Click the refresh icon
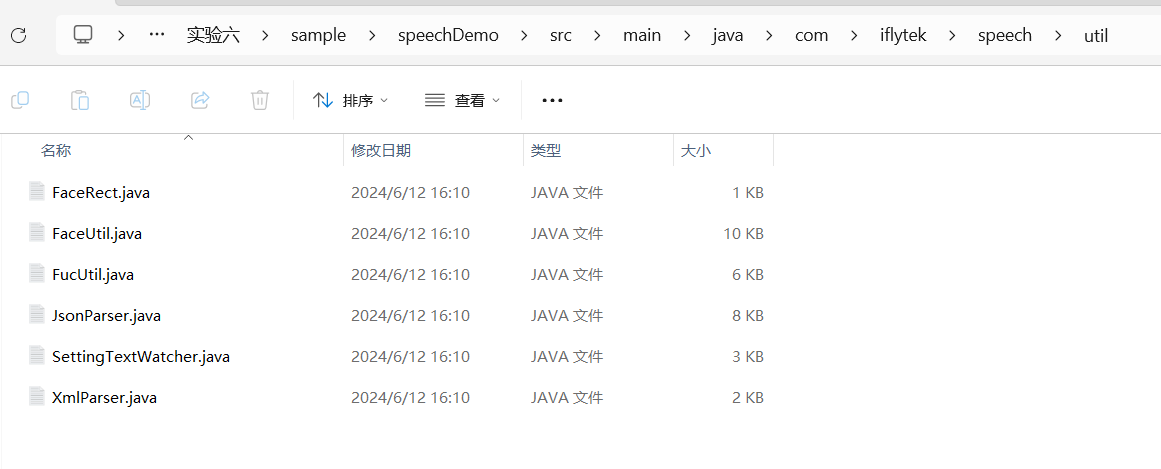1161x469 pixels. point(18,35)
